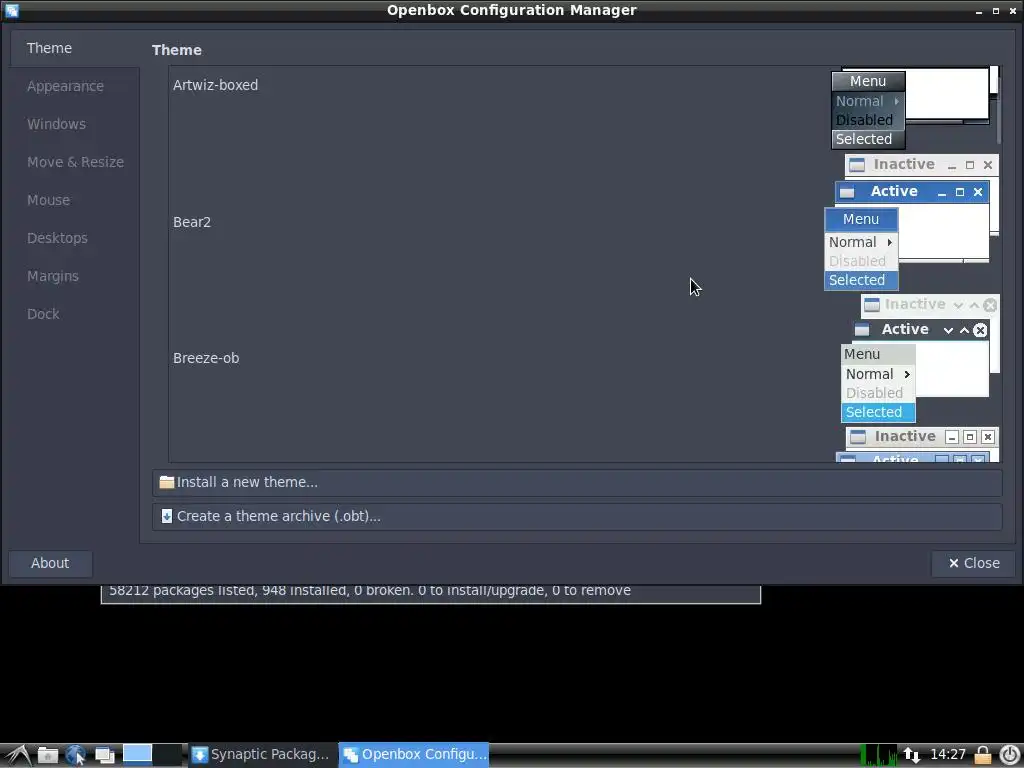Go to the Mouse settings tab
This screenshot has height=768, width=1024.
(48, 200)
